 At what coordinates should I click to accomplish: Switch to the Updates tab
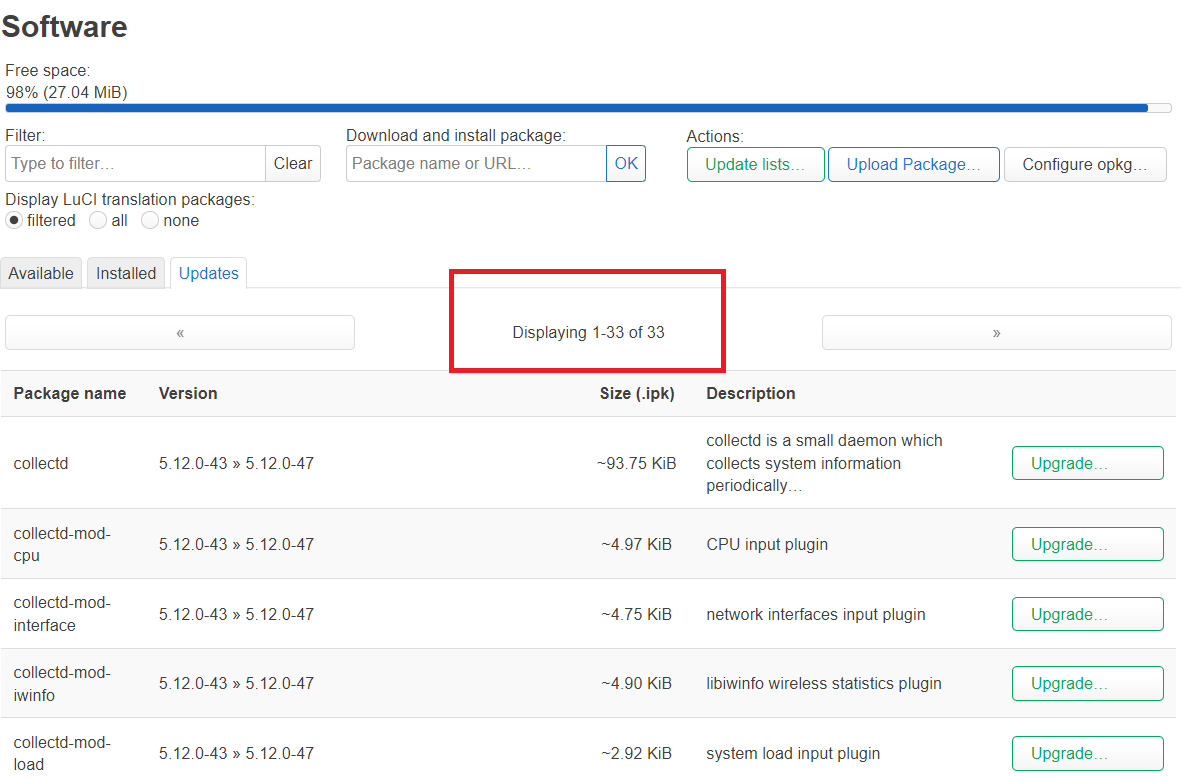[x=208, y=273]
